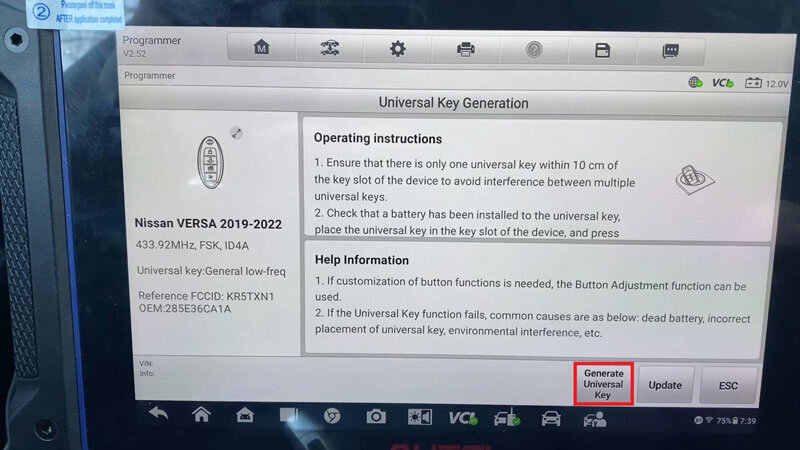Screen dimensions: 800x450
Task: Tap the Nissan key fob thumbnail
Action: pos(210,162)
